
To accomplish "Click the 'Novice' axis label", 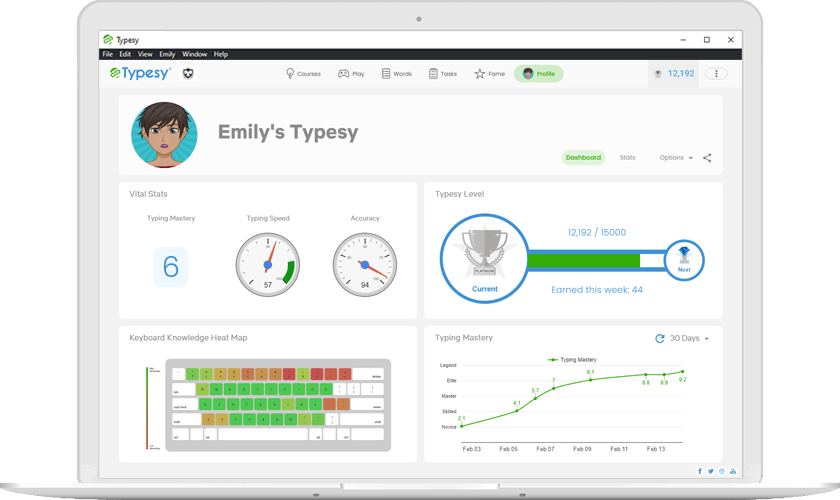I will pos(449,427).
